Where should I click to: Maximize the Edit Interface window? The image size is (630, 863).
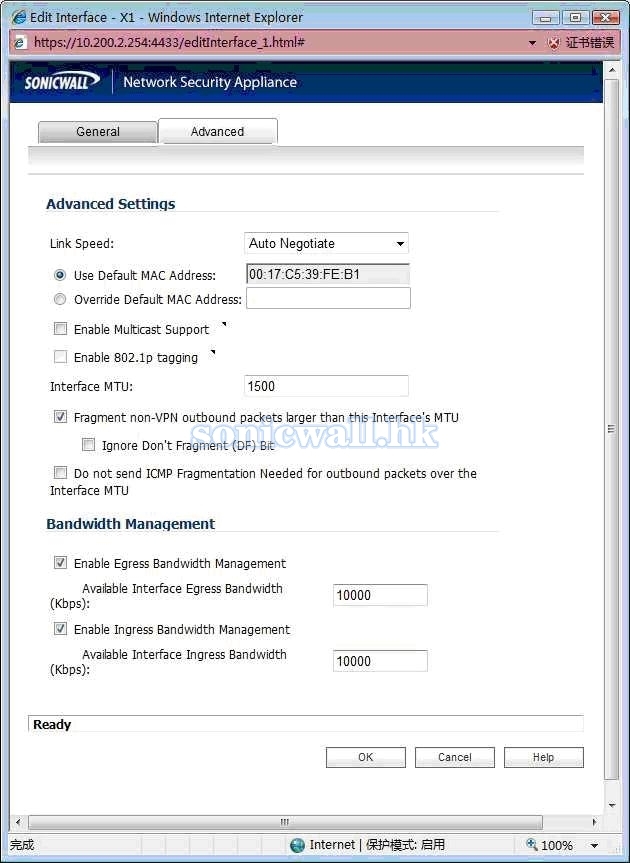pyautogui.click(x=576, y=18)
